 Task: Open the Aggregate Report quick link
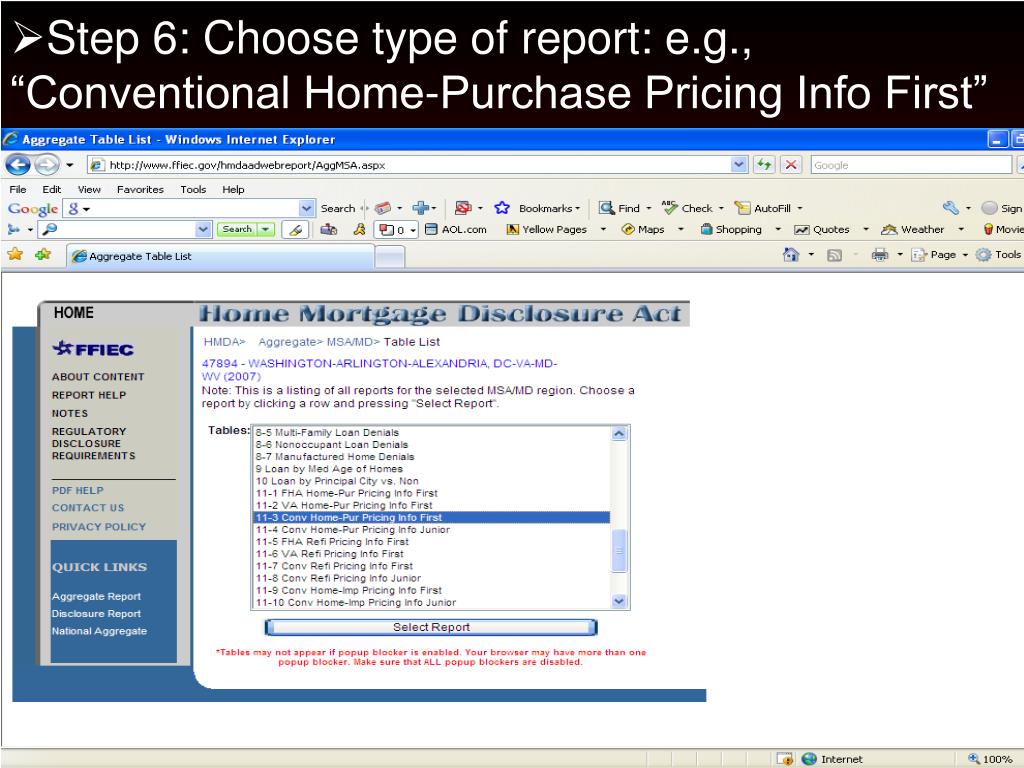(97, 596)
